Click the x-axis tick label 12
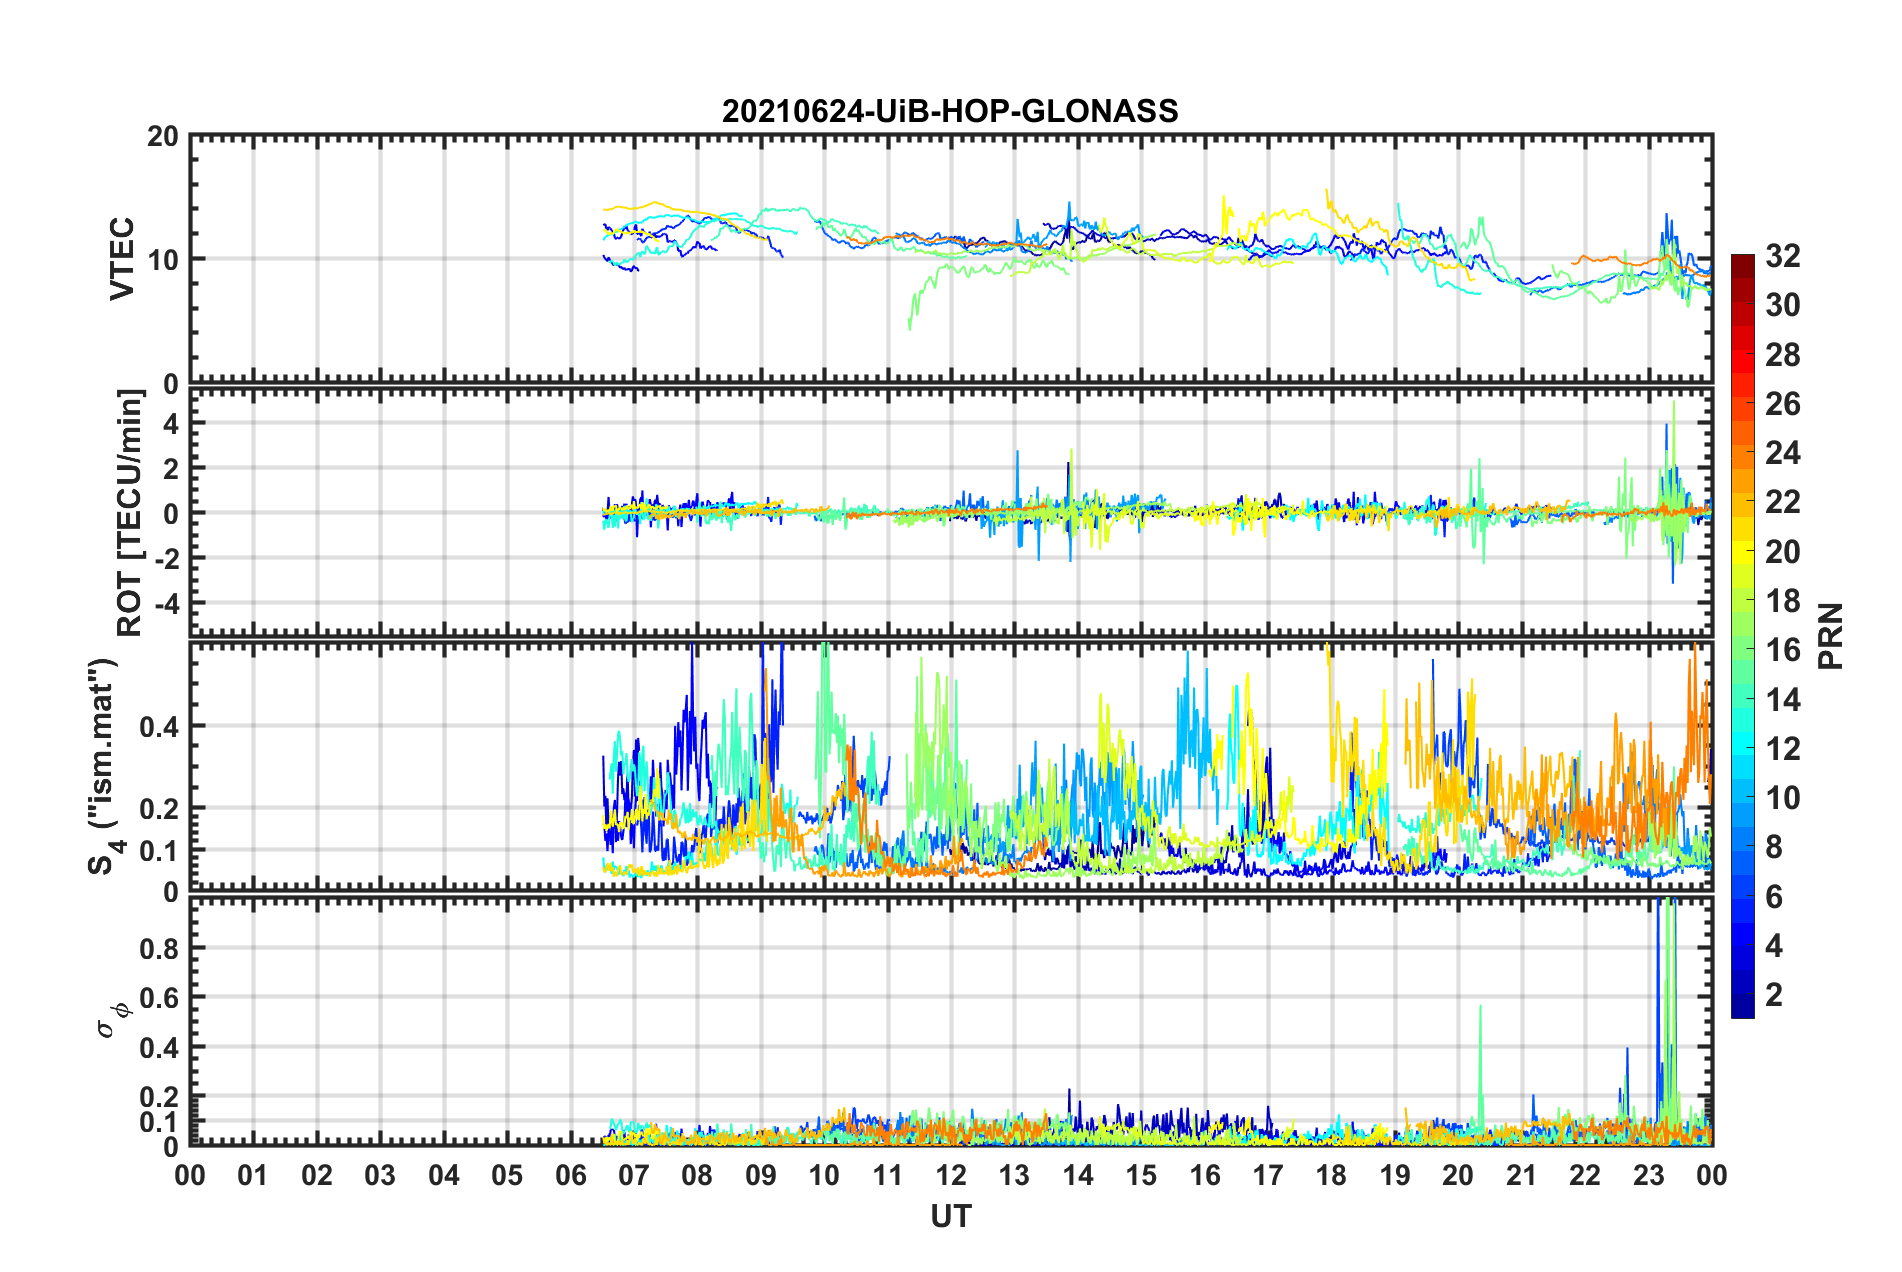This screenshot has height=1272, width=1902. coord(951,1175)
